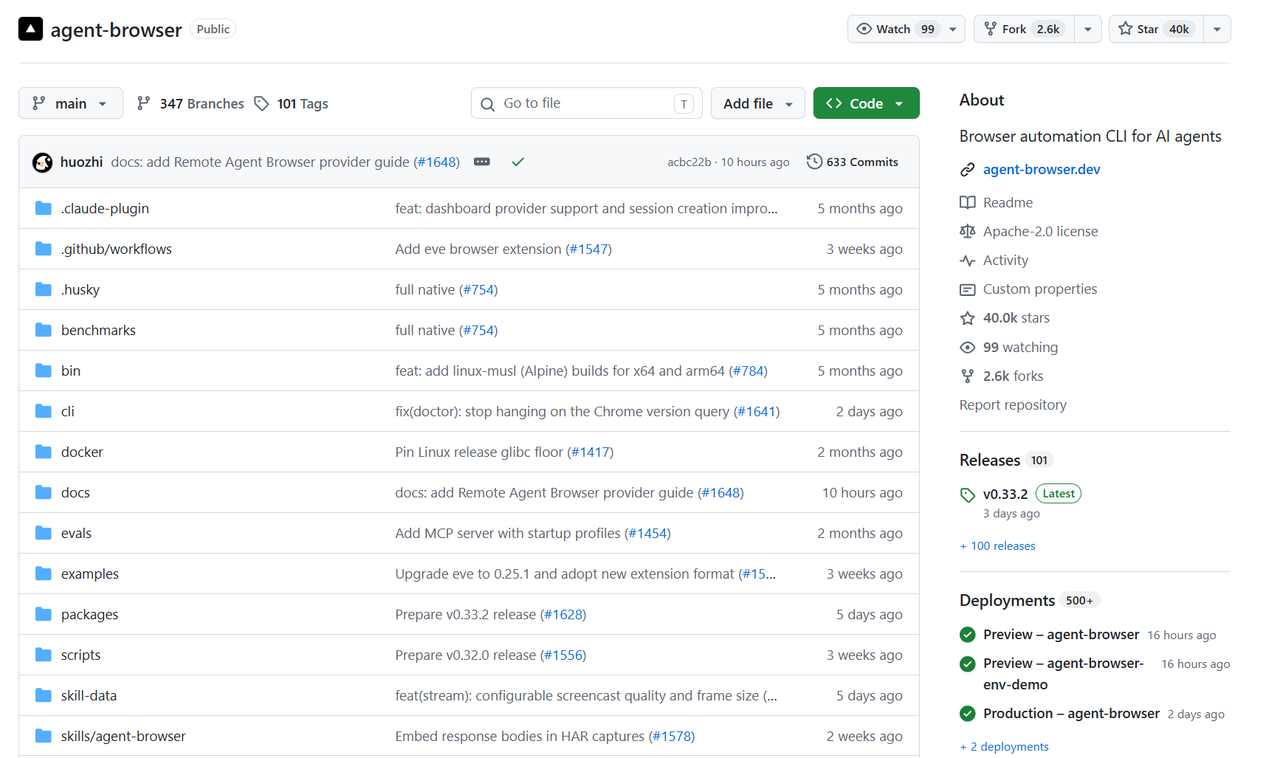This screenshot has height=758, width=1280.
Task: Click the pulse icon next to Activity
Action: 967,260
